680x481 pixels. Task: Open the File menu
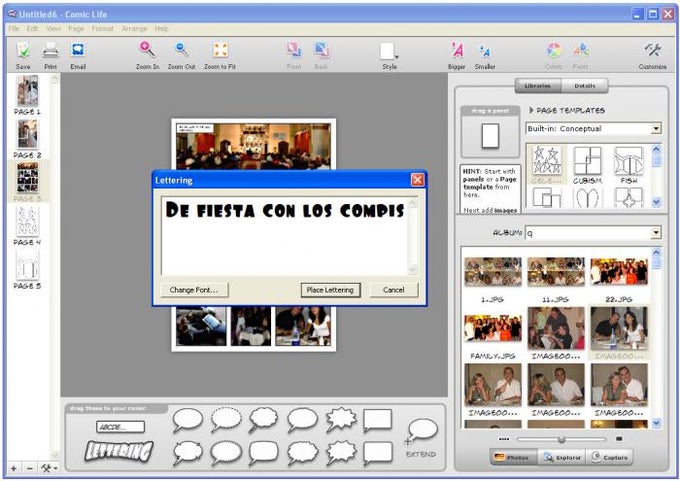14,29
